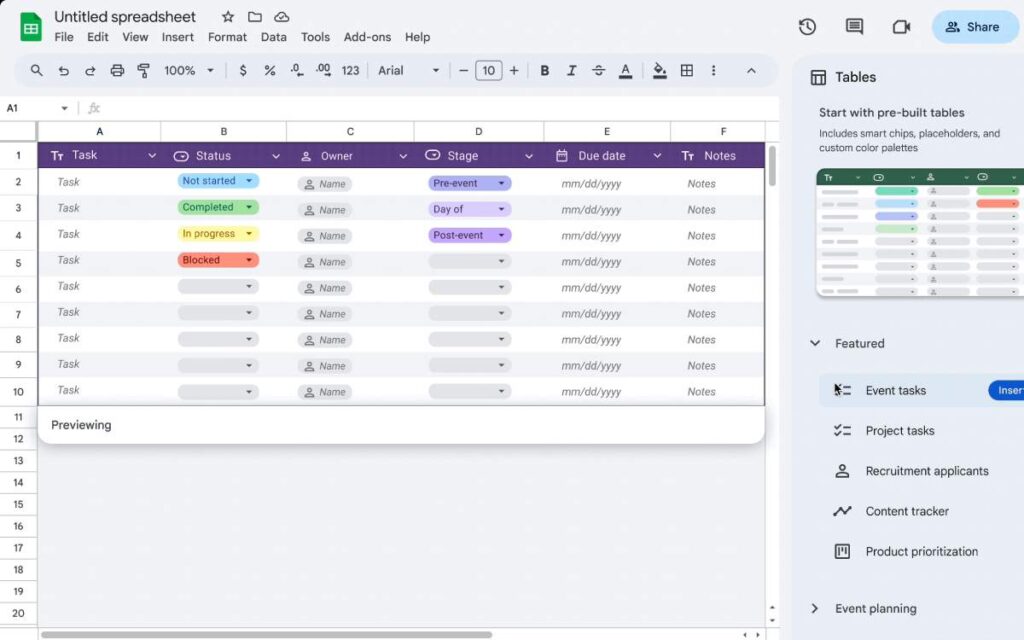This screenshot has height=640, width=1024.
Task: Toggle italic formatting
Action: tap(571, 71)
